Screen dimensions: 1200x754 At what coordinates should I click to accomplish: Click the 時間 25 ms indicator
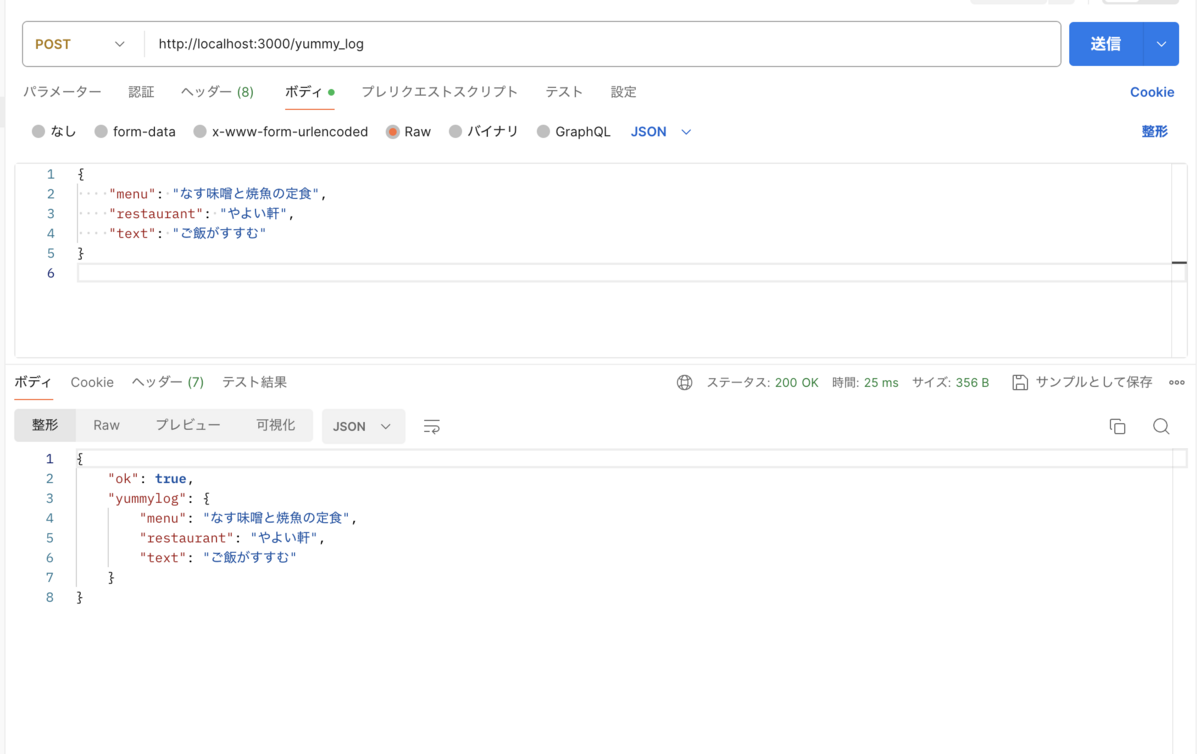point(865,383)
